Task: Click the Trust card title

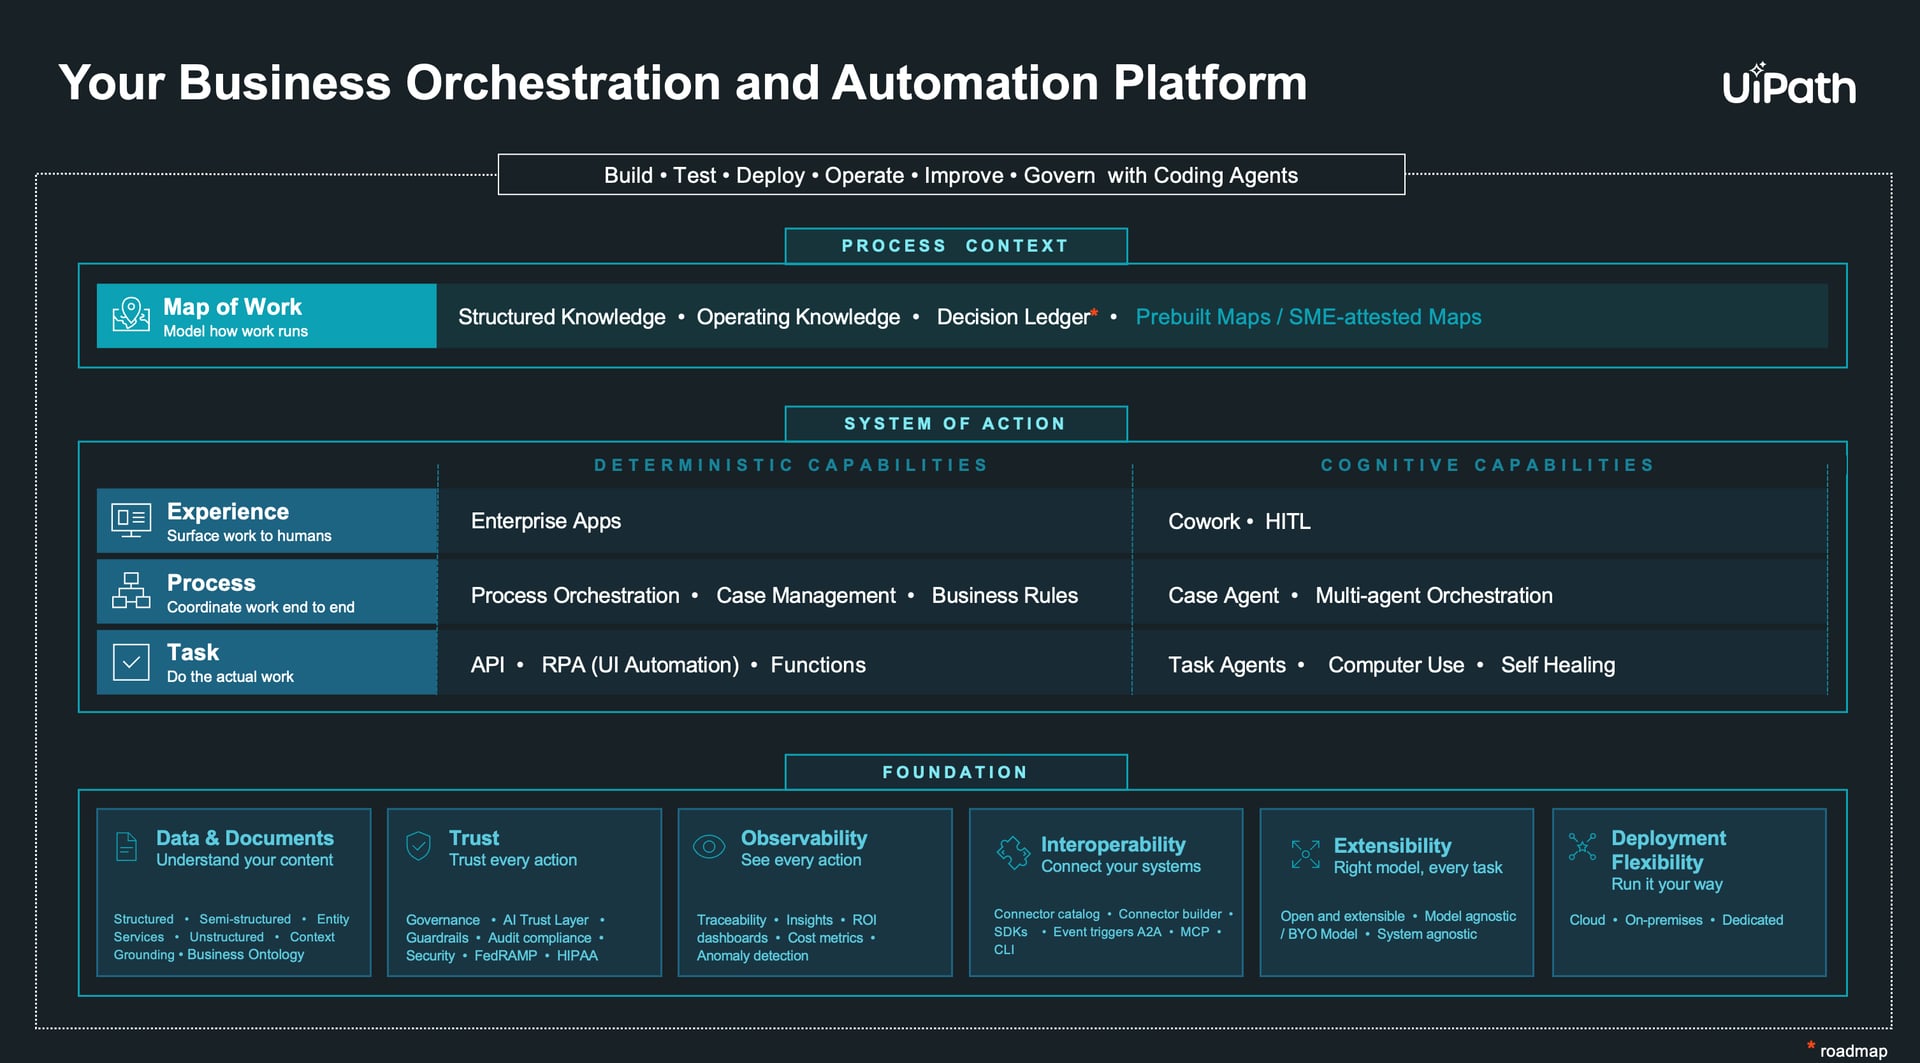Action: click(474, 838)
